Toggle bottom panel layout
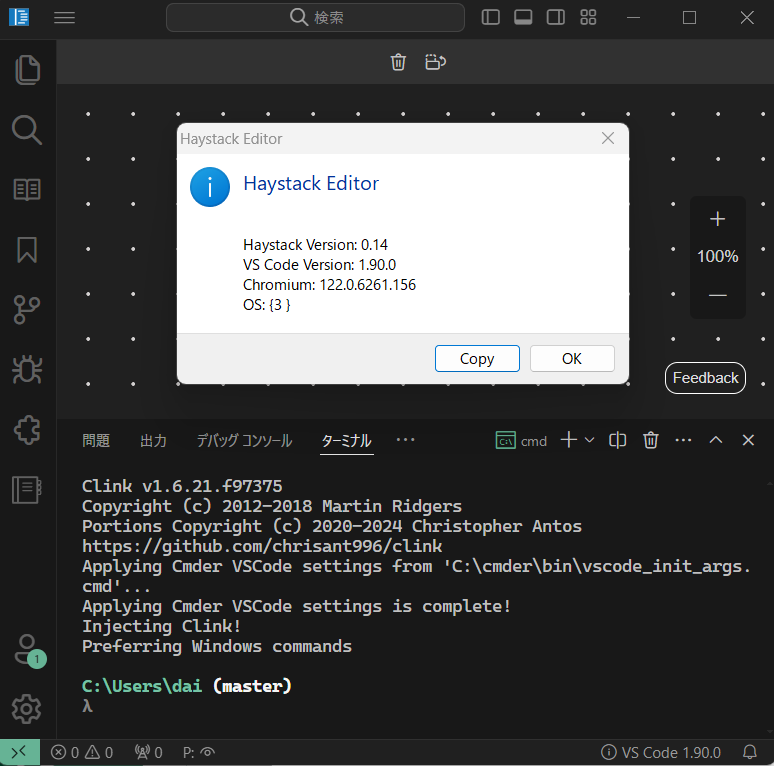The image size is (774, 766). (523, 17)
